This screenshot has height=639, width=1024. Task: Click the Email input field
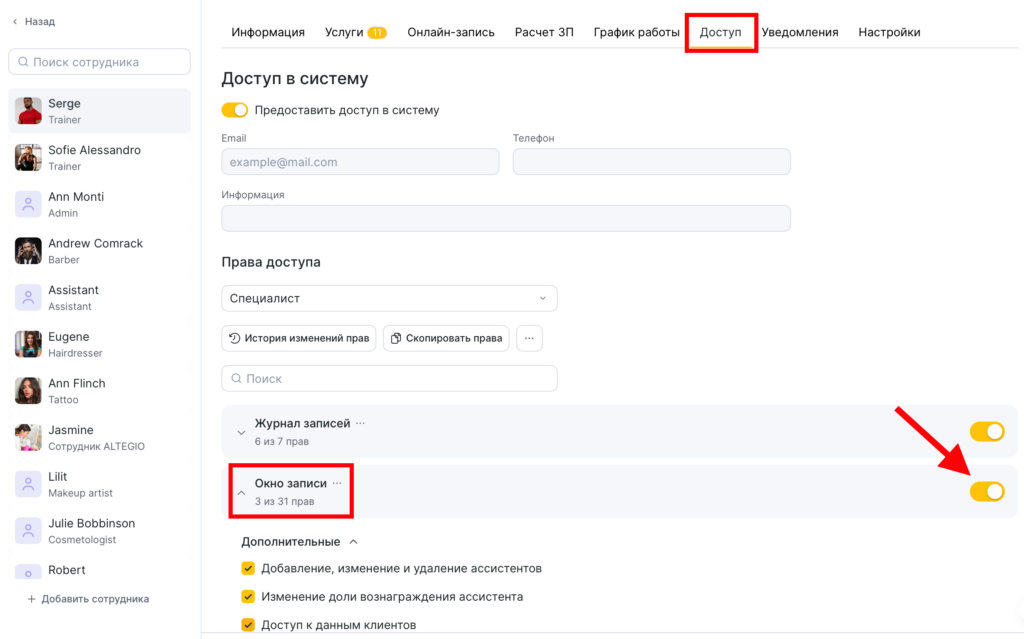coord(360,162)
